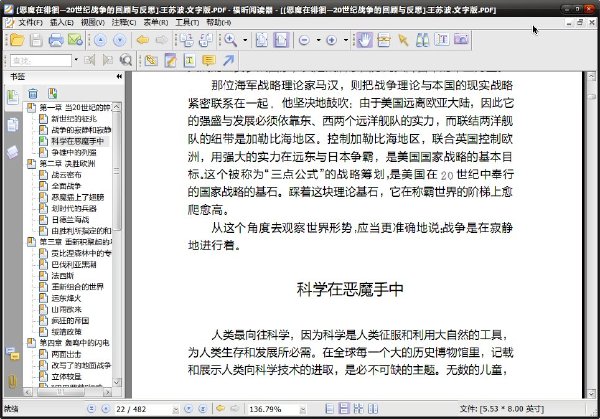The height and width of the screenshot is (419, 600).
Task: Open the zoom in dropdown arrow
Action: click(346, 40)
